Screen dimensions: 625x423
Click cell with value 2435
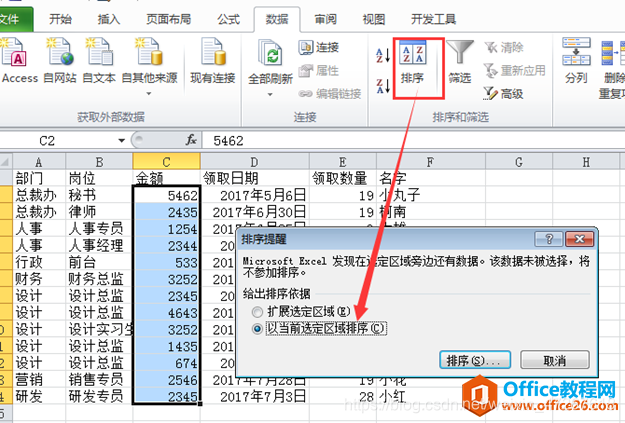click(166, 212)
